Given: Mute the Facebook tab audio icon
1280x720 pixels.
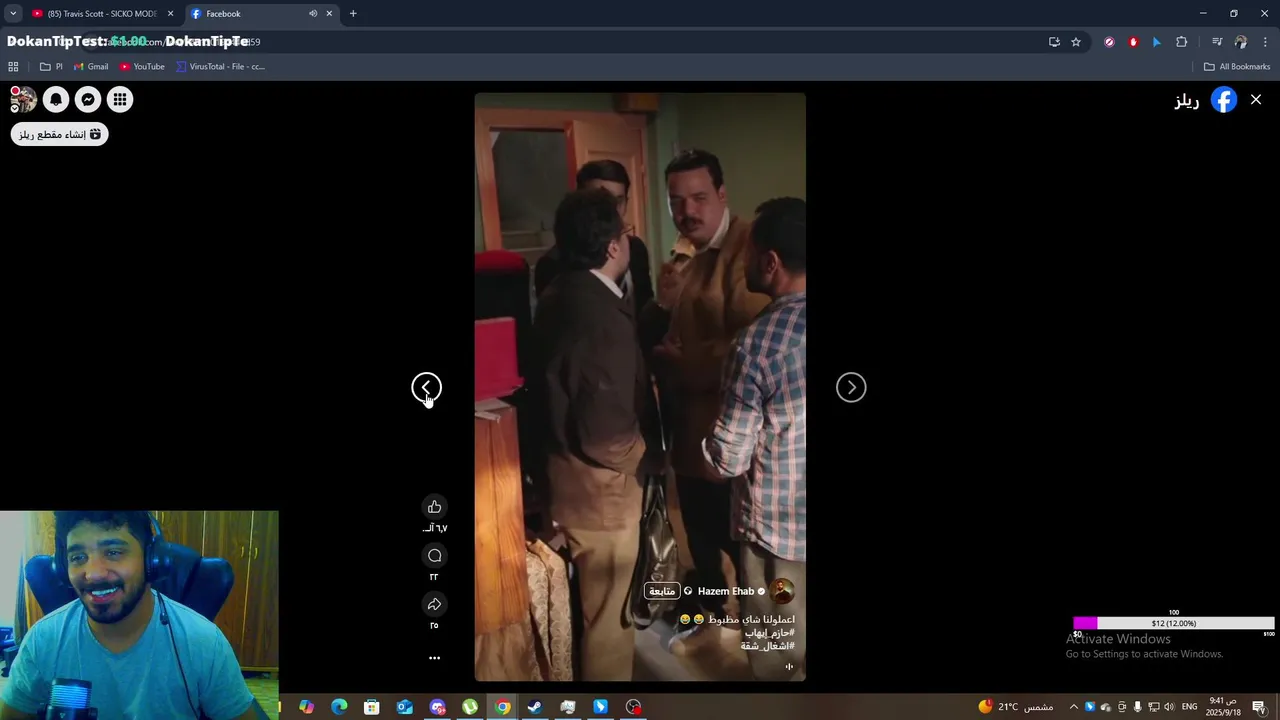Looking at the screenshot, I should point(312,14).
